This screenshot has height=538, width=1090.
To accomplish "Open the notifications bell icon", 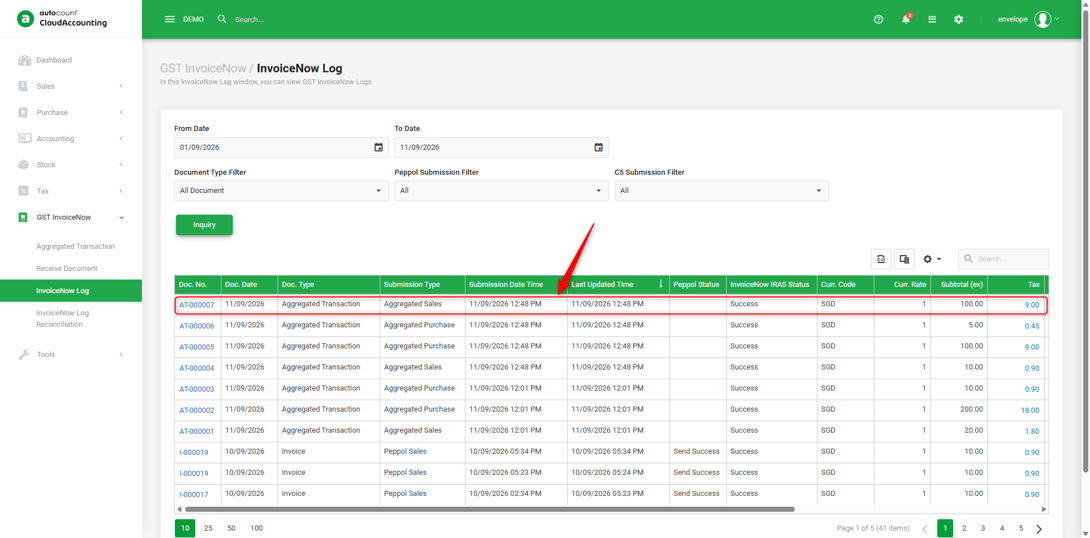I will click(906, 19).
